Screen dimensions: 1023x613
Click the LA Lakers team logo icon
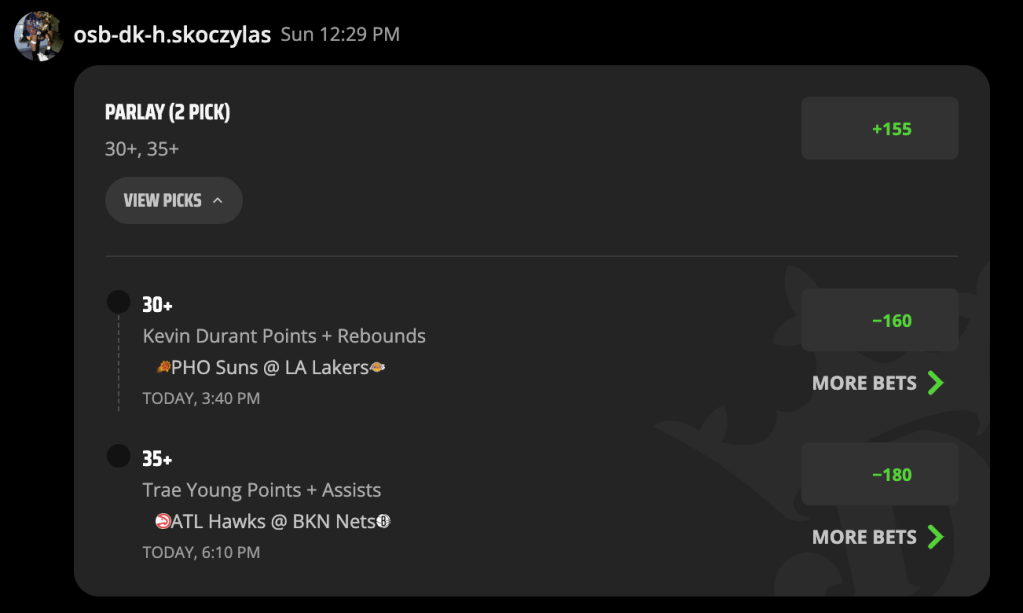pyautogui.click(x=377, y=367)
